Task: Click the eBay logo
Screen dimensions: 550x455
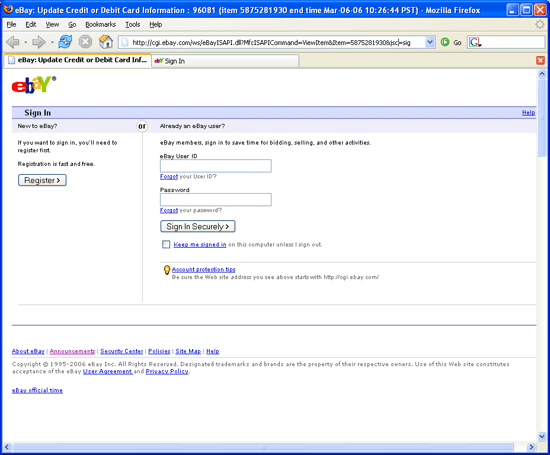Action: click(34, 85)
